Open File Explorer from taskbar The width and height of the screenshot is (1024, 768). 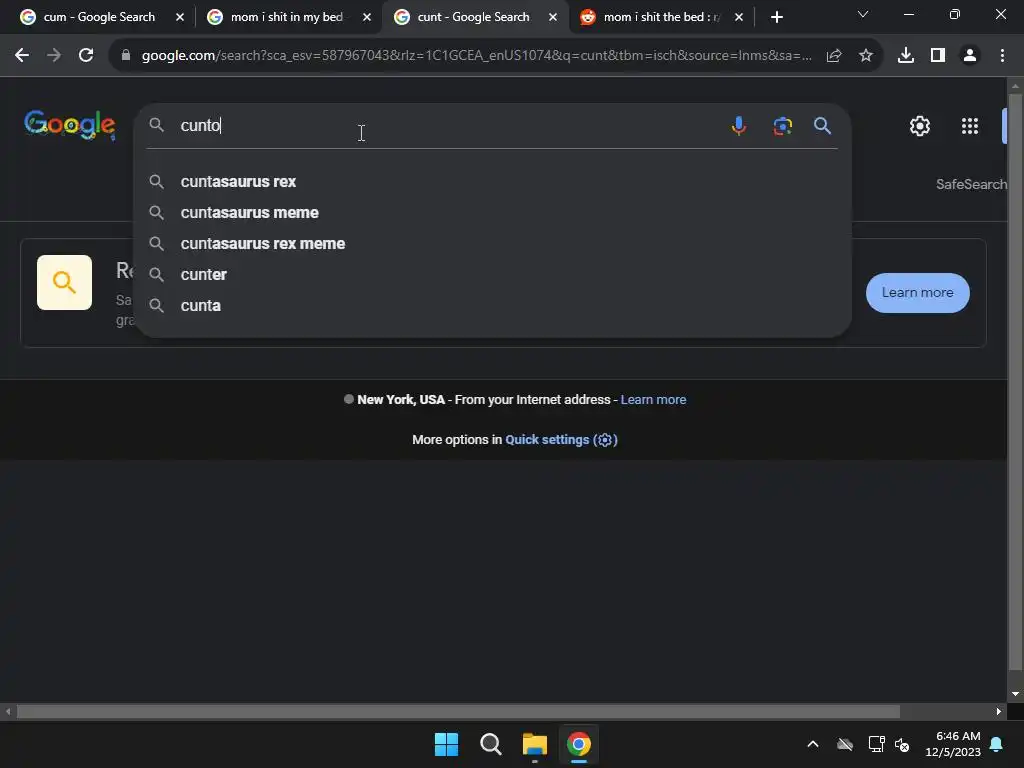(534, 744)
